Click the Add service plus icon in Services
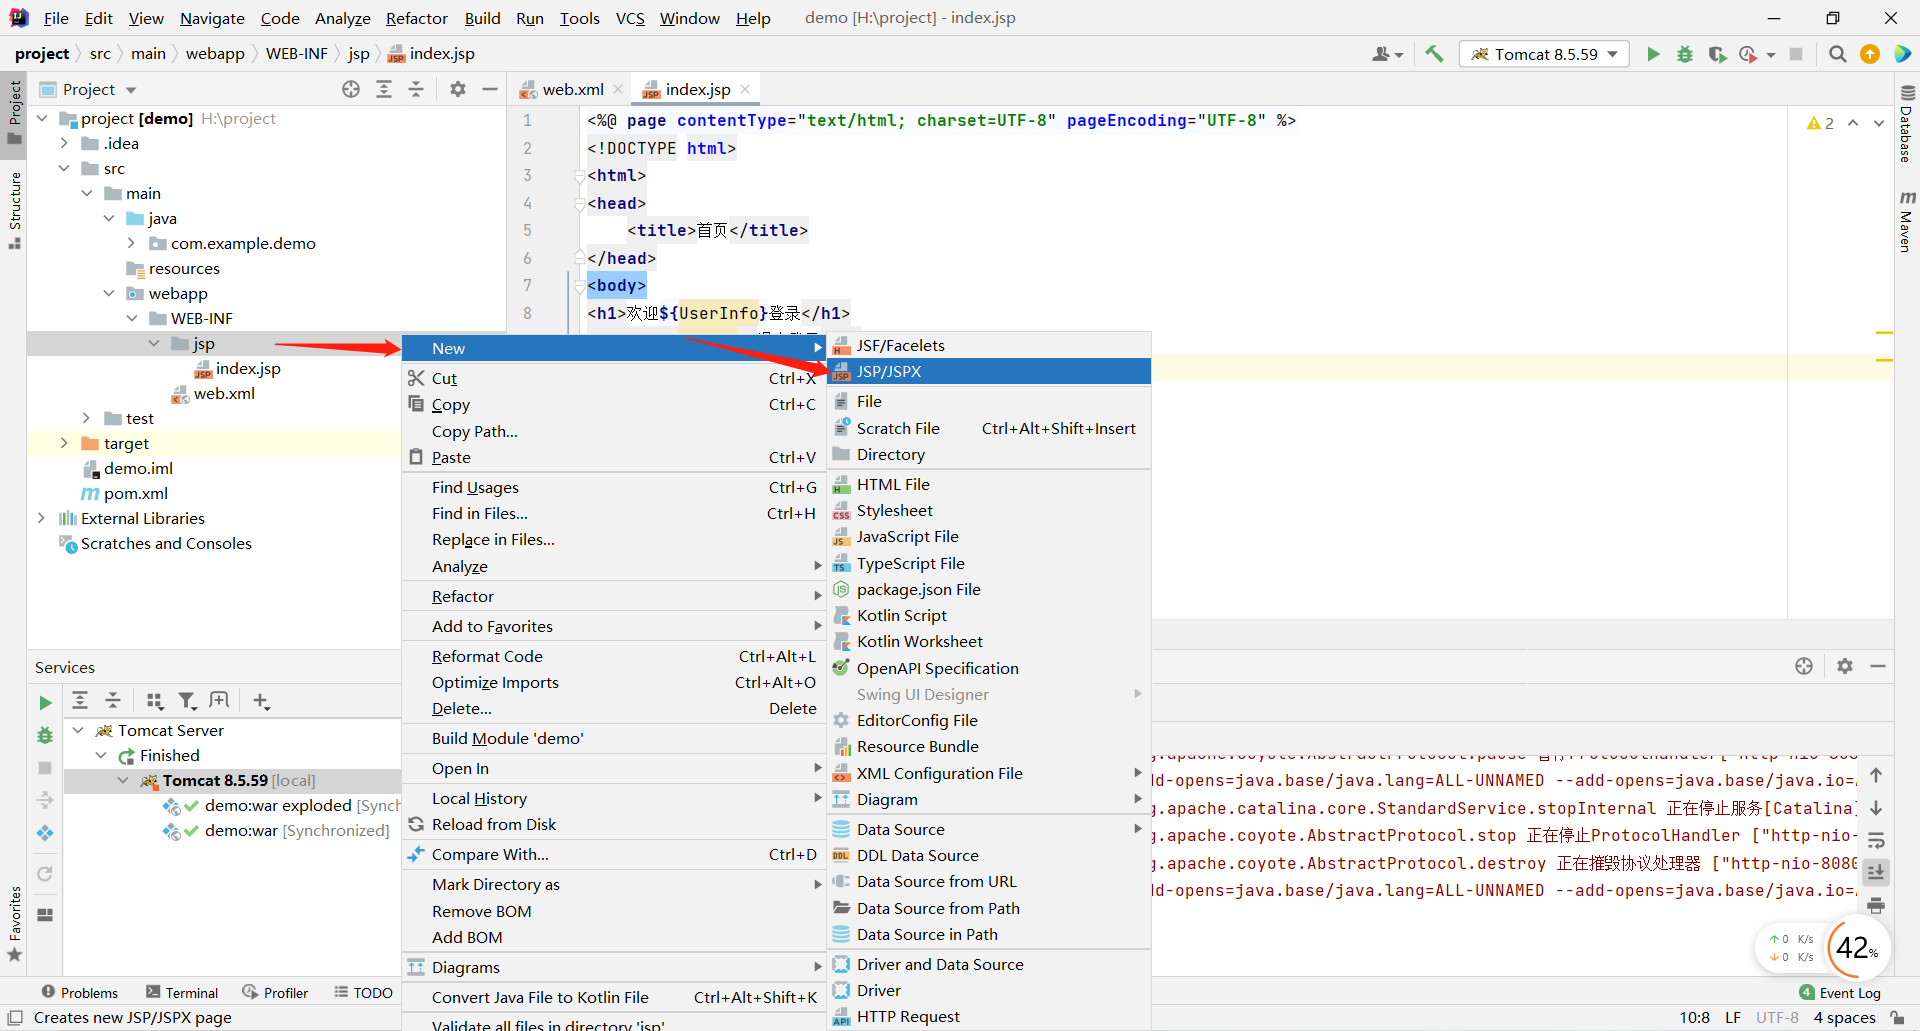 pos(261,701)
